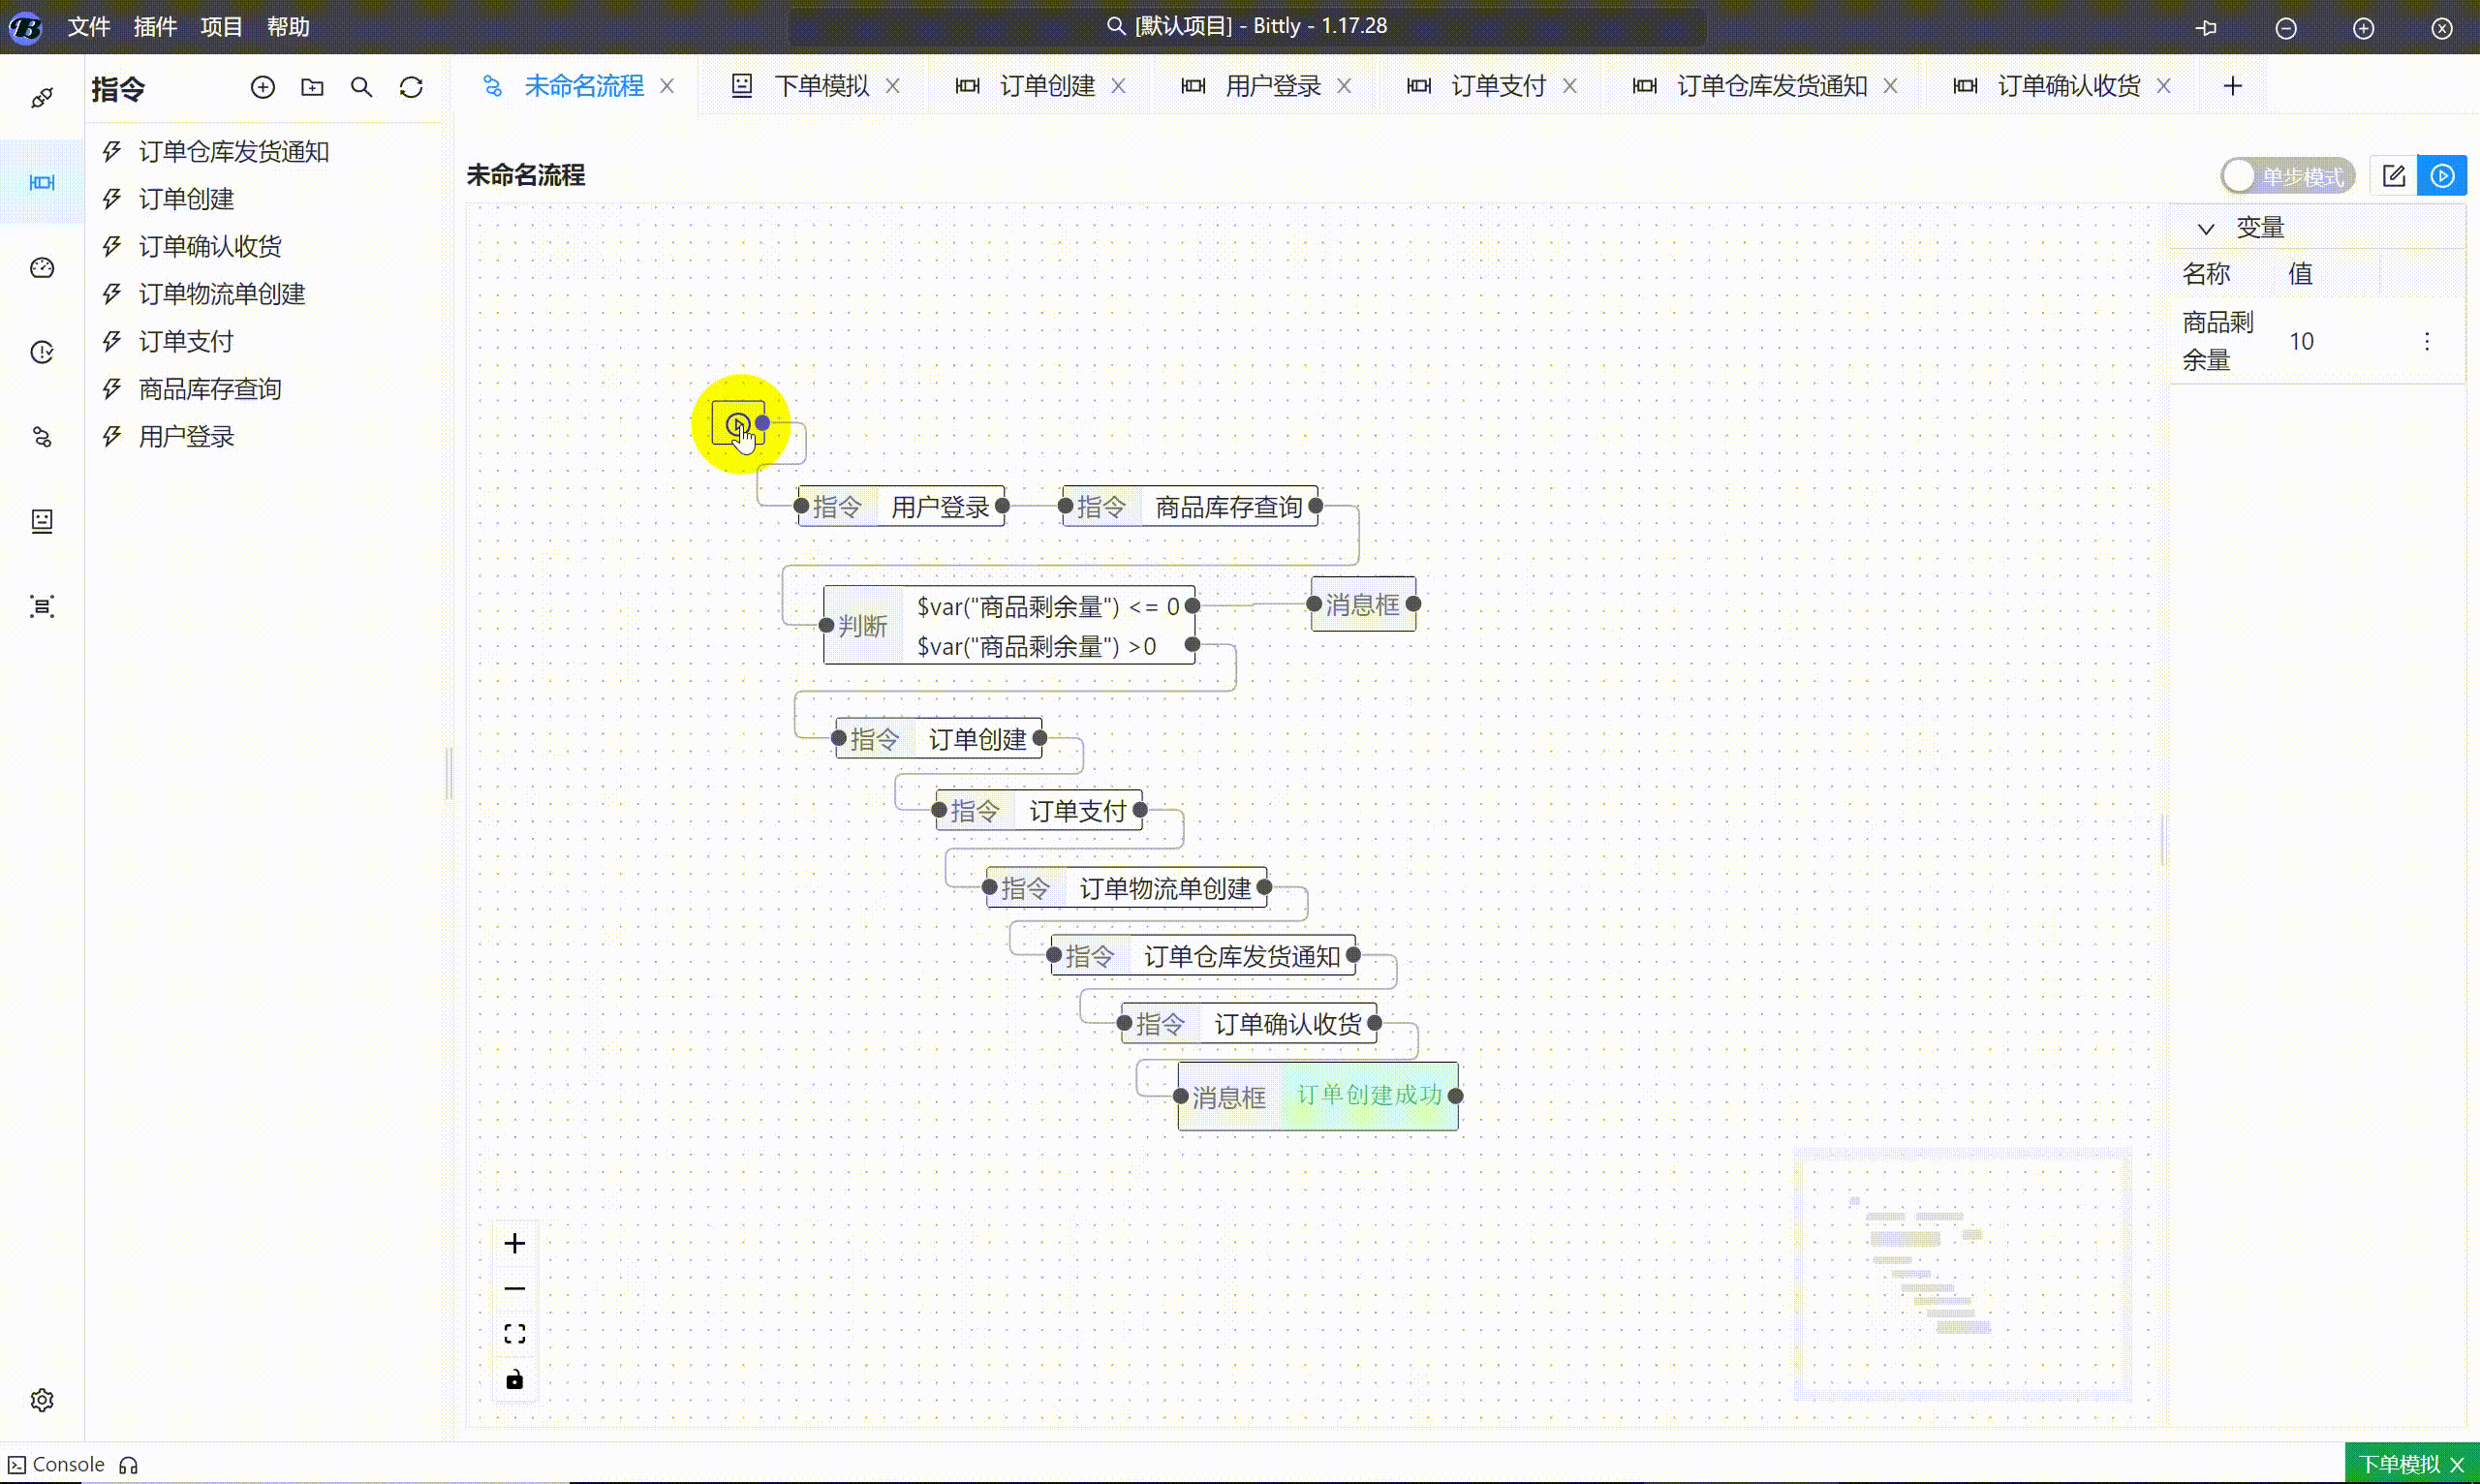Image resolution: width=2480 pixels, height=1484 pixels.
Task: Open the new folder icon in instruction panel
Action: click(312, 87)
